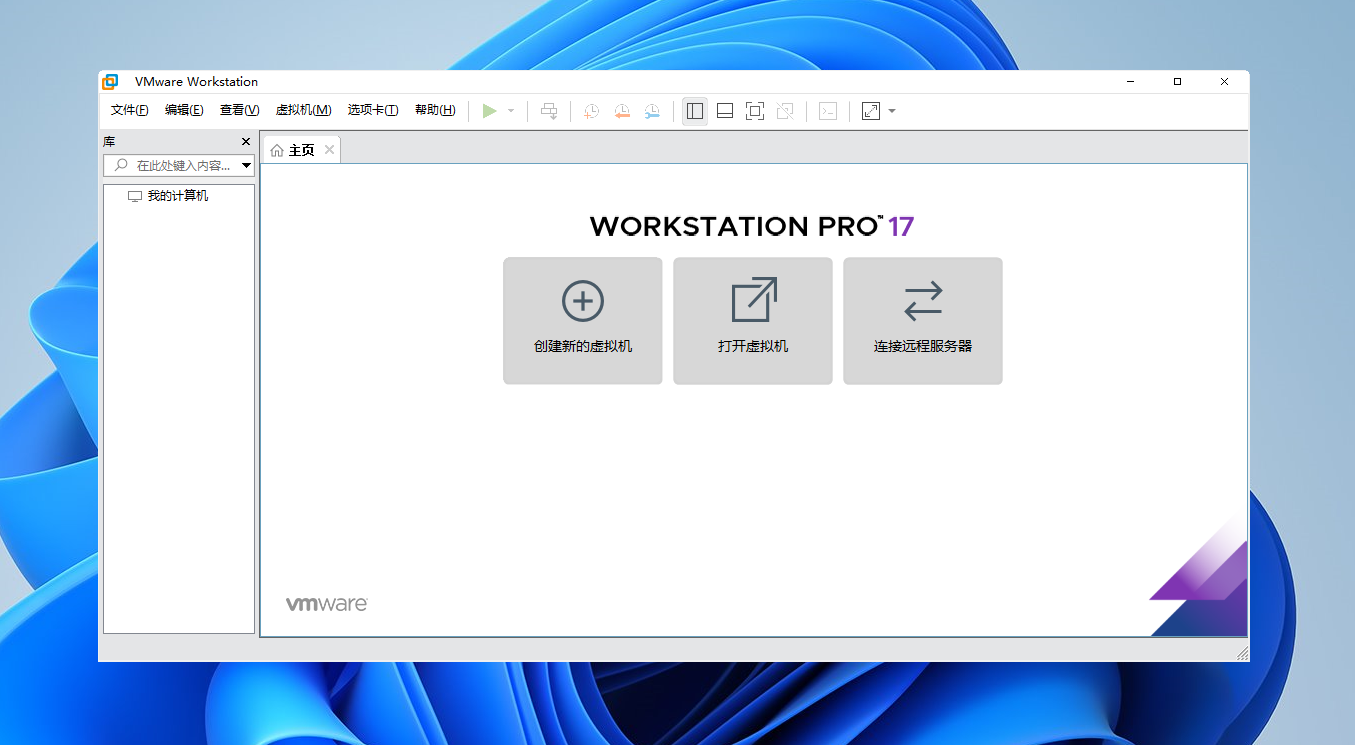
Task: Close the 库 library panel
Action: click(246, 142)
